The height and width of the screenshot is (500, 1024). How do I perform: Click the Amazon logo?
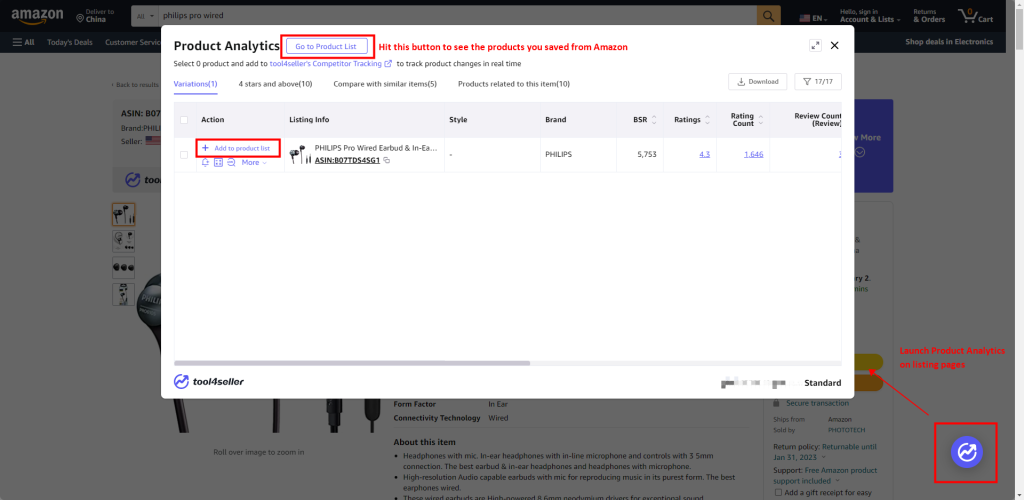pos(37,15)
